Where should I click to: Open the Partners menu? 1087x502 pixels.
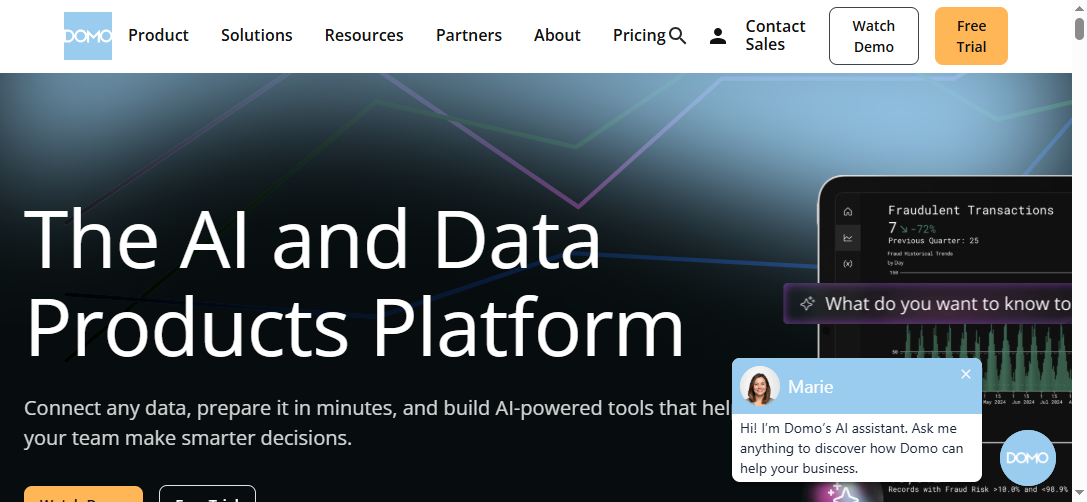coord(469,35)
